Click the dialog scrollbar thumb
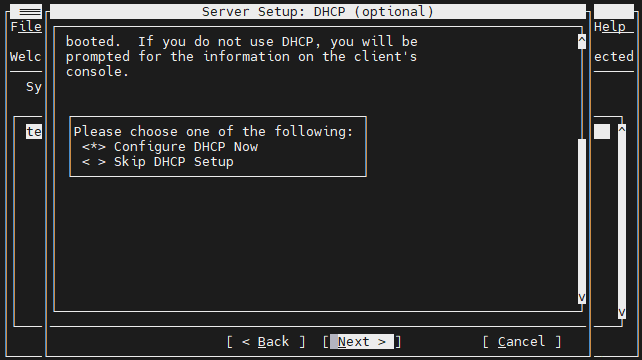 tap(582, 214)
